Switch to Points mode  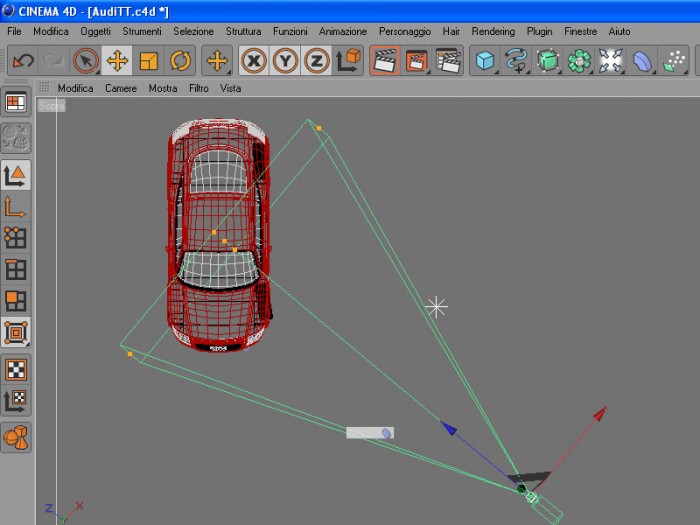point(16,238)
